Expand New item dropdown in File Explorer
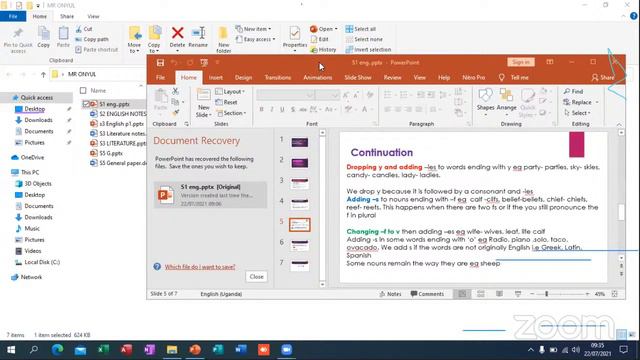The height and width of the screenshot is (360, 640). [x=253, y=29]
